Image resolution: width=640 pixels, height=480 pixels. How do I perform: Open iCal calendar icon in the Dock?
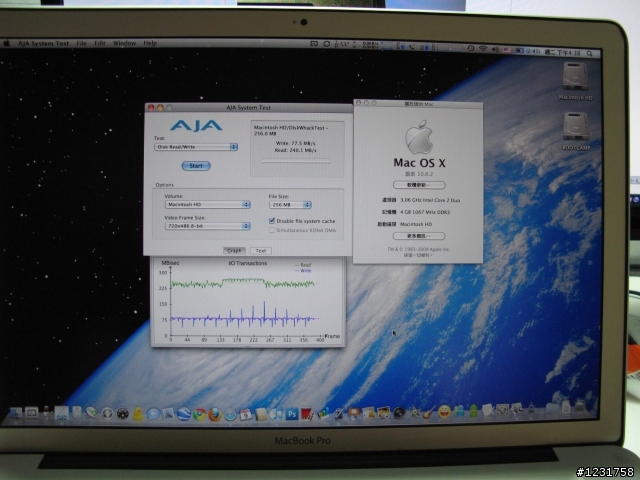[x=246, y=414]
